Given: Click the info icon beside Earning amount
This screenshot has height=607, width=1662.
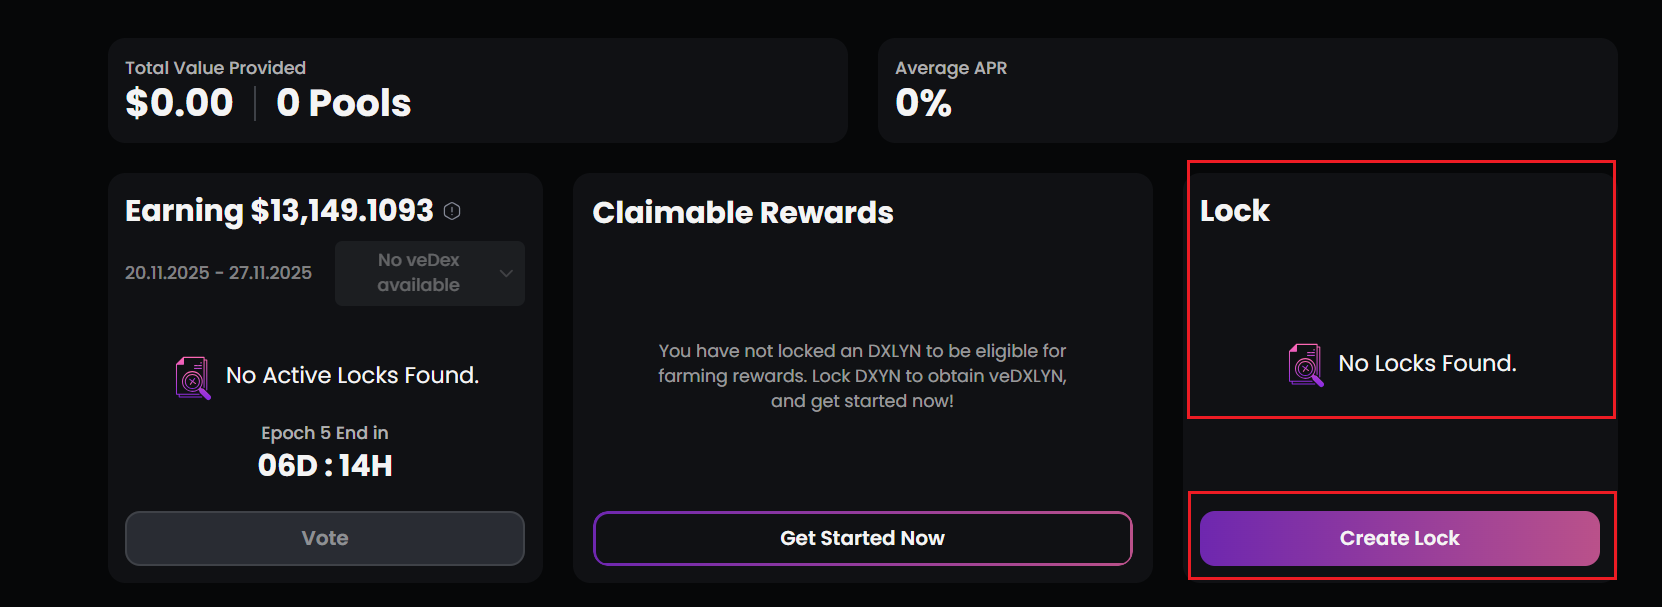Looking at the screenshot, I should 452,211.
